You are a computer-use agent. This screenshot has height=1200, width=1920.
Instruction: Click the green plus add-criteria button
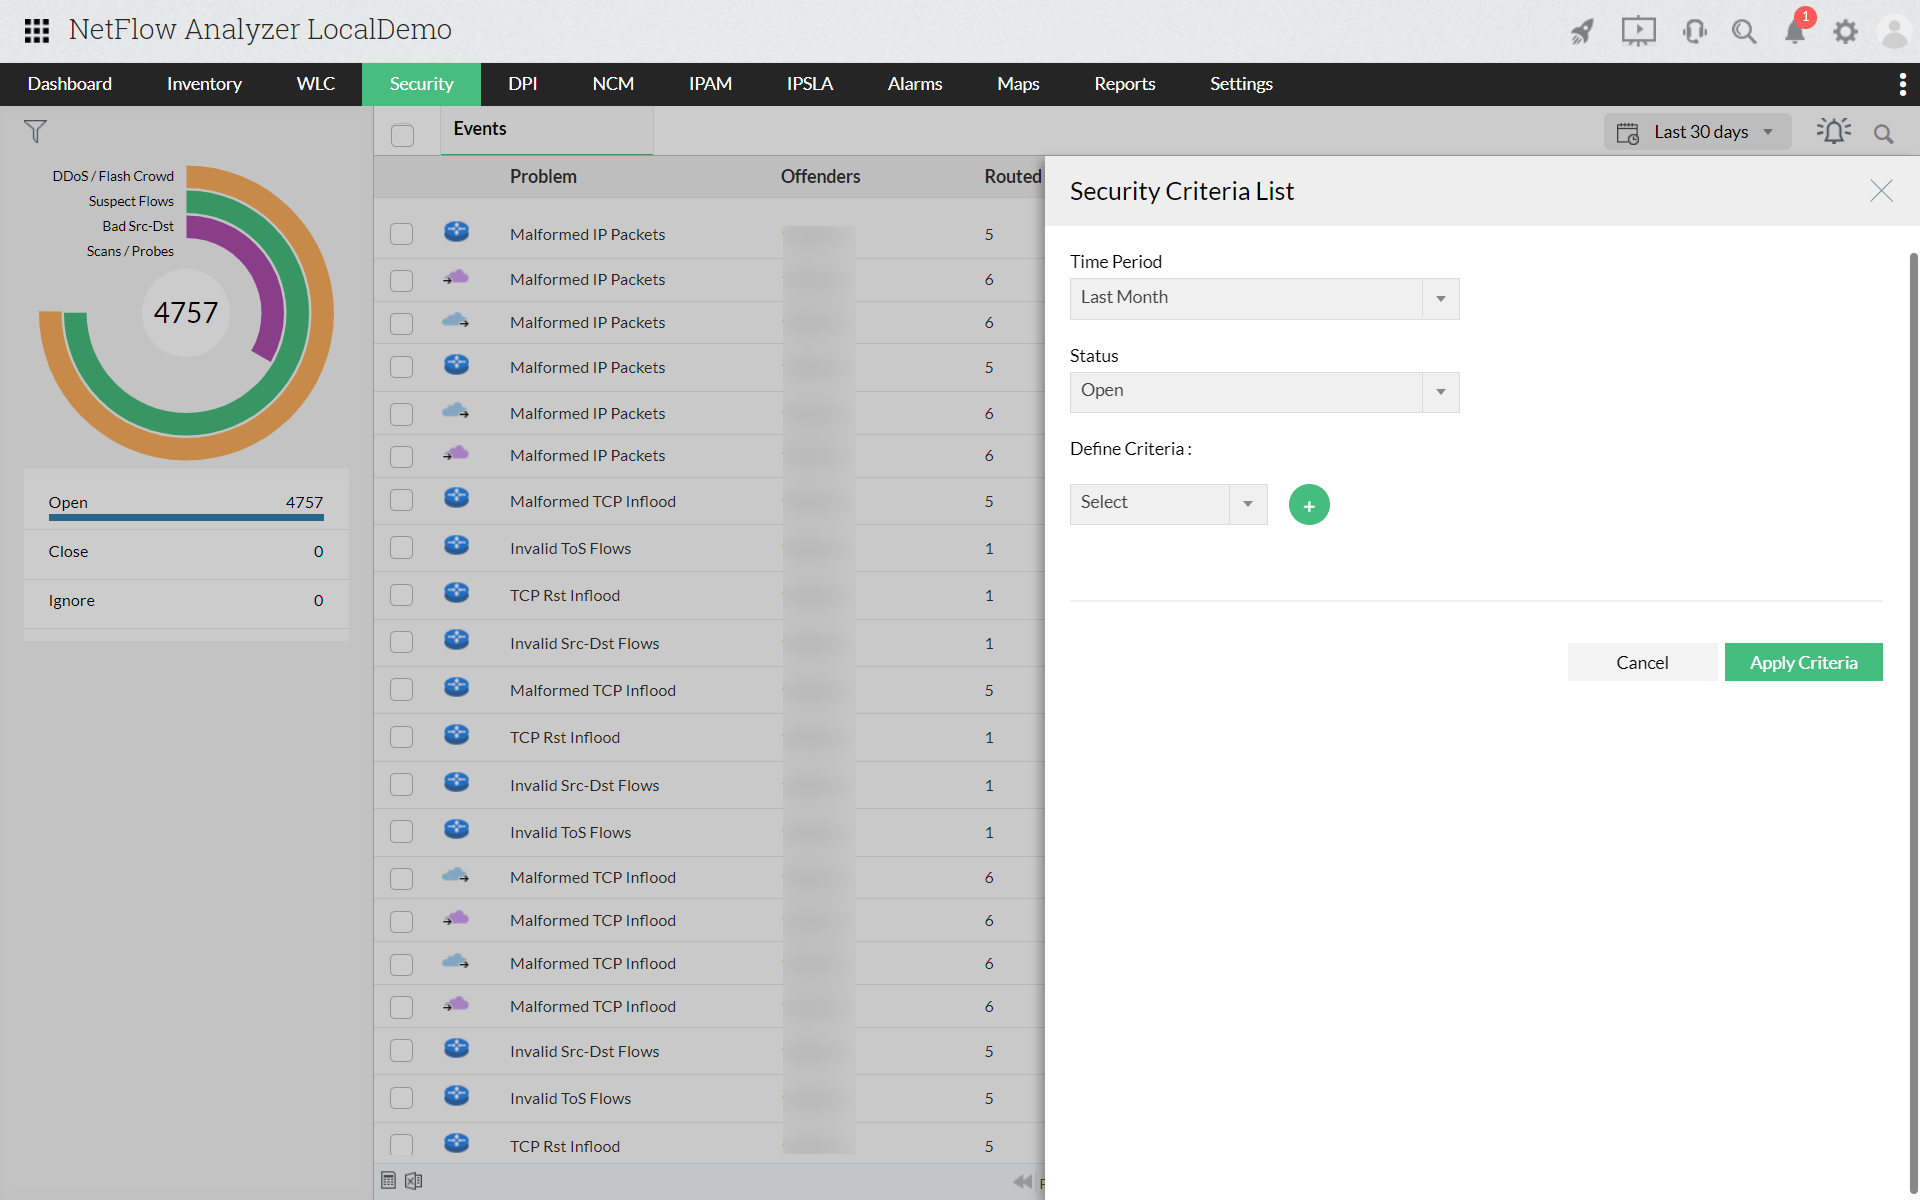point(1309,505)
